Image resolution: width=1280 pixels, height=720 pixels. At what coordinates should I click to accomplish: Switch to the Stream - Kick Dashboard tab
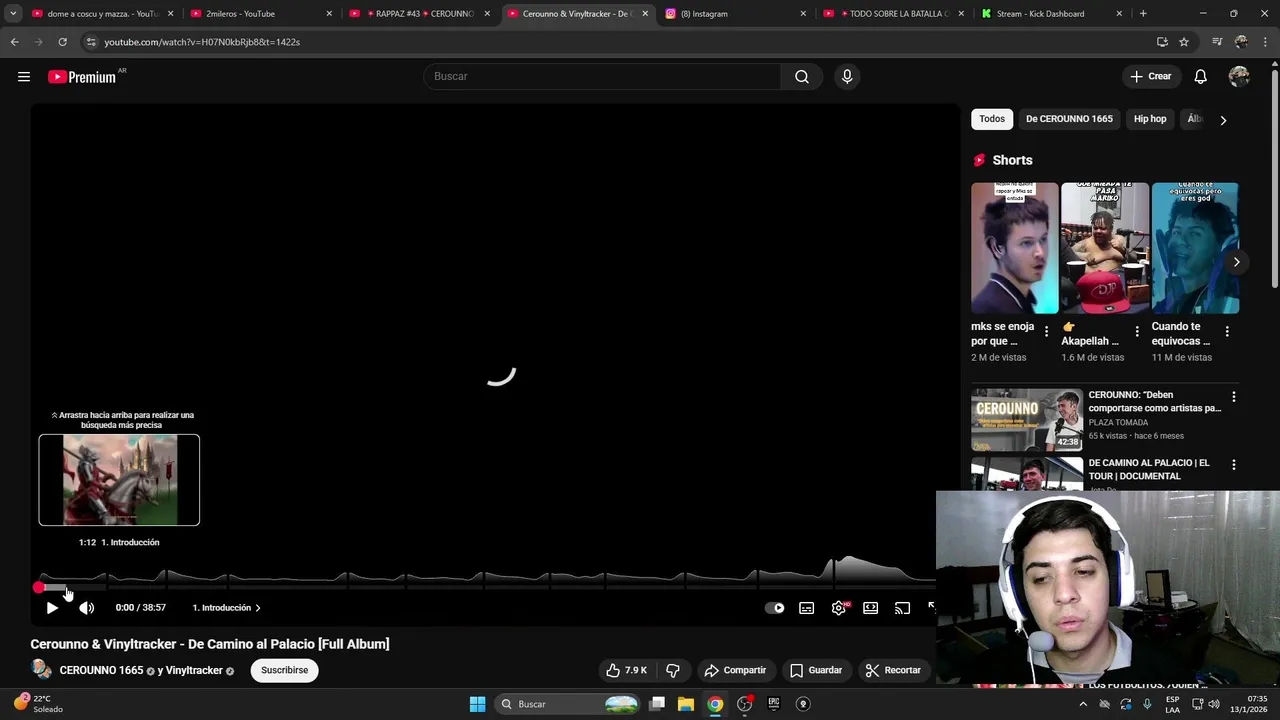tap(1050, 14)
